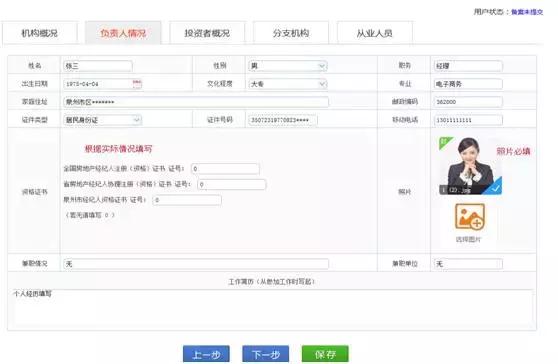The width and height of the screenshot is (558, 364).
Task: Select the 负责人情况 tab
Action: pyautogui.click(x=123, y=33)
